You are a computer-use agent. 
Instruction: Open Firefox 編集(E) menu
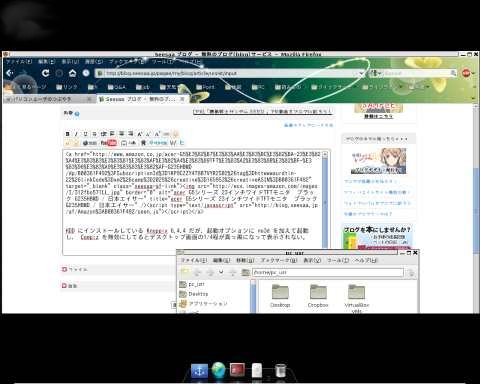46,62
